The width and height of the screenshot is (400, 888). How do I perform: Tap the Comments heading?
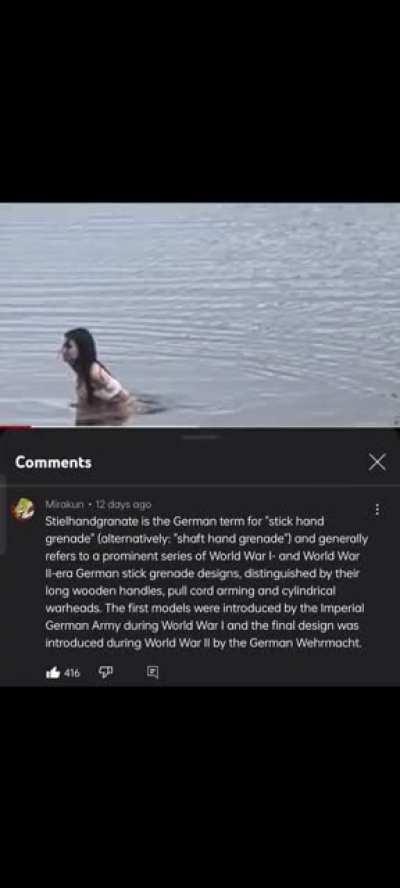(53, 462)
